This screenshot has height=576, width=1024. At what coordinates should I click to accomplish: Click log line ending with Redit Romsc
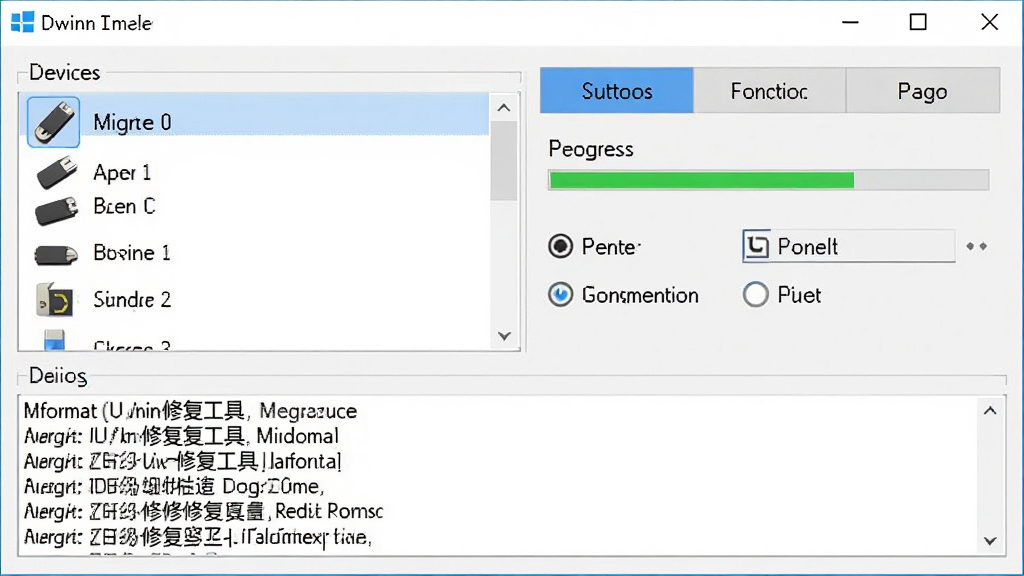point(203,511)
